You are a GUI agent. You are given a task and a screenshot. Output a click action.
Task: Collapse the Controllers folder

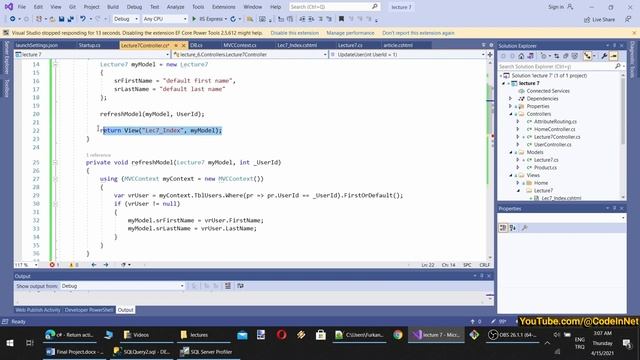(510, 114)
